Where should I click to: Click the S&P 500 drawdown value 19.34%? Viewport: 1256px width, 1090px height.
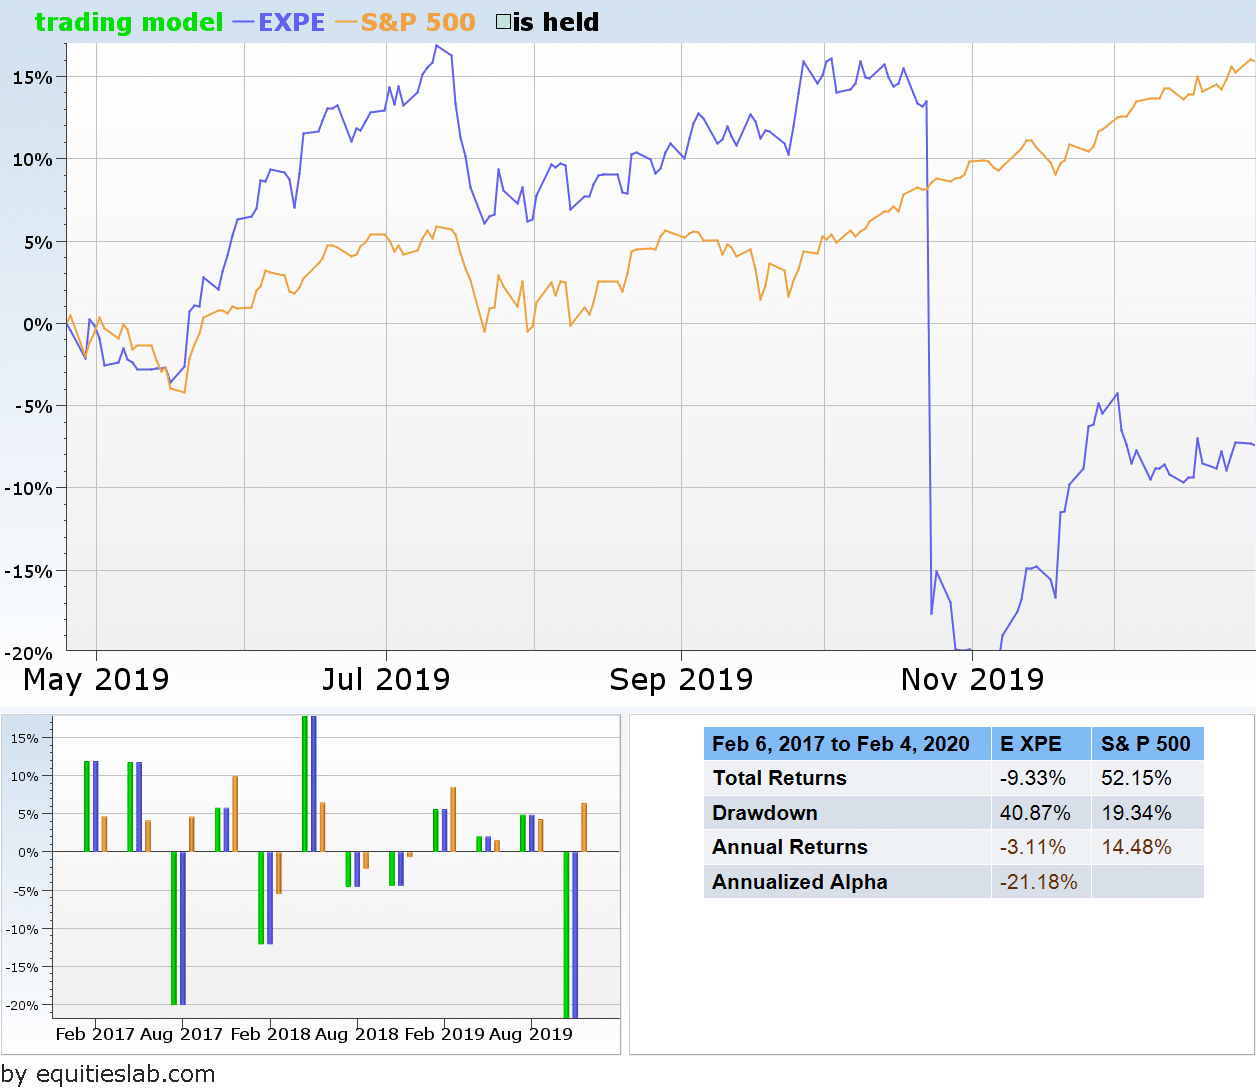click(x=1136, y=813)
